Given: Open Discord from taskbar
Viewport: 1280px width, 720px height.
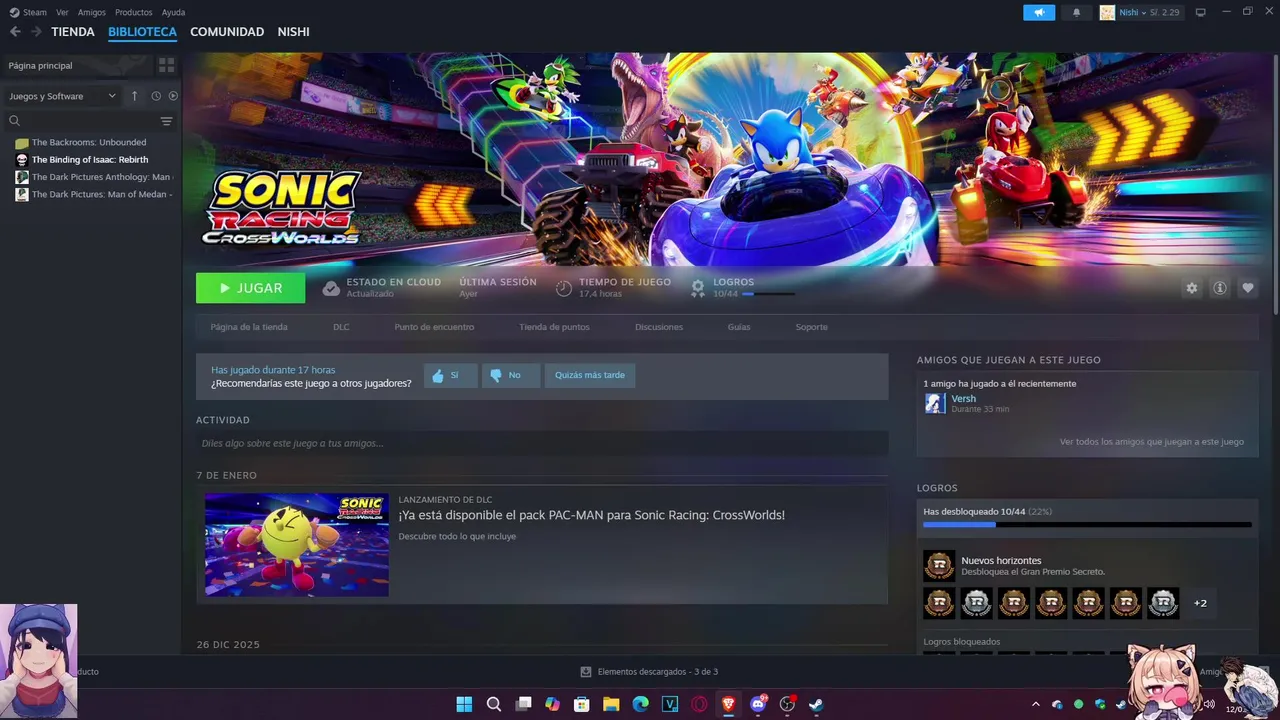Looking at the screenshot, I should [758, 704].
